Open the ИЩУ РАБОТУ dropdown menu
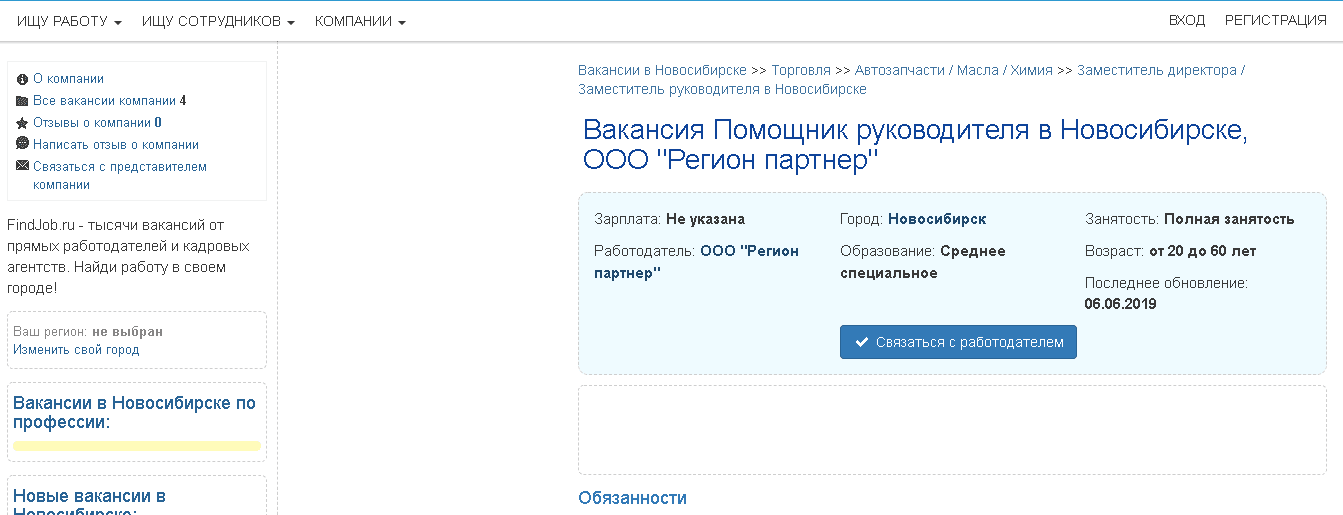The height and width of the screenshot is (515, 1343). click(x=69, y=21)
